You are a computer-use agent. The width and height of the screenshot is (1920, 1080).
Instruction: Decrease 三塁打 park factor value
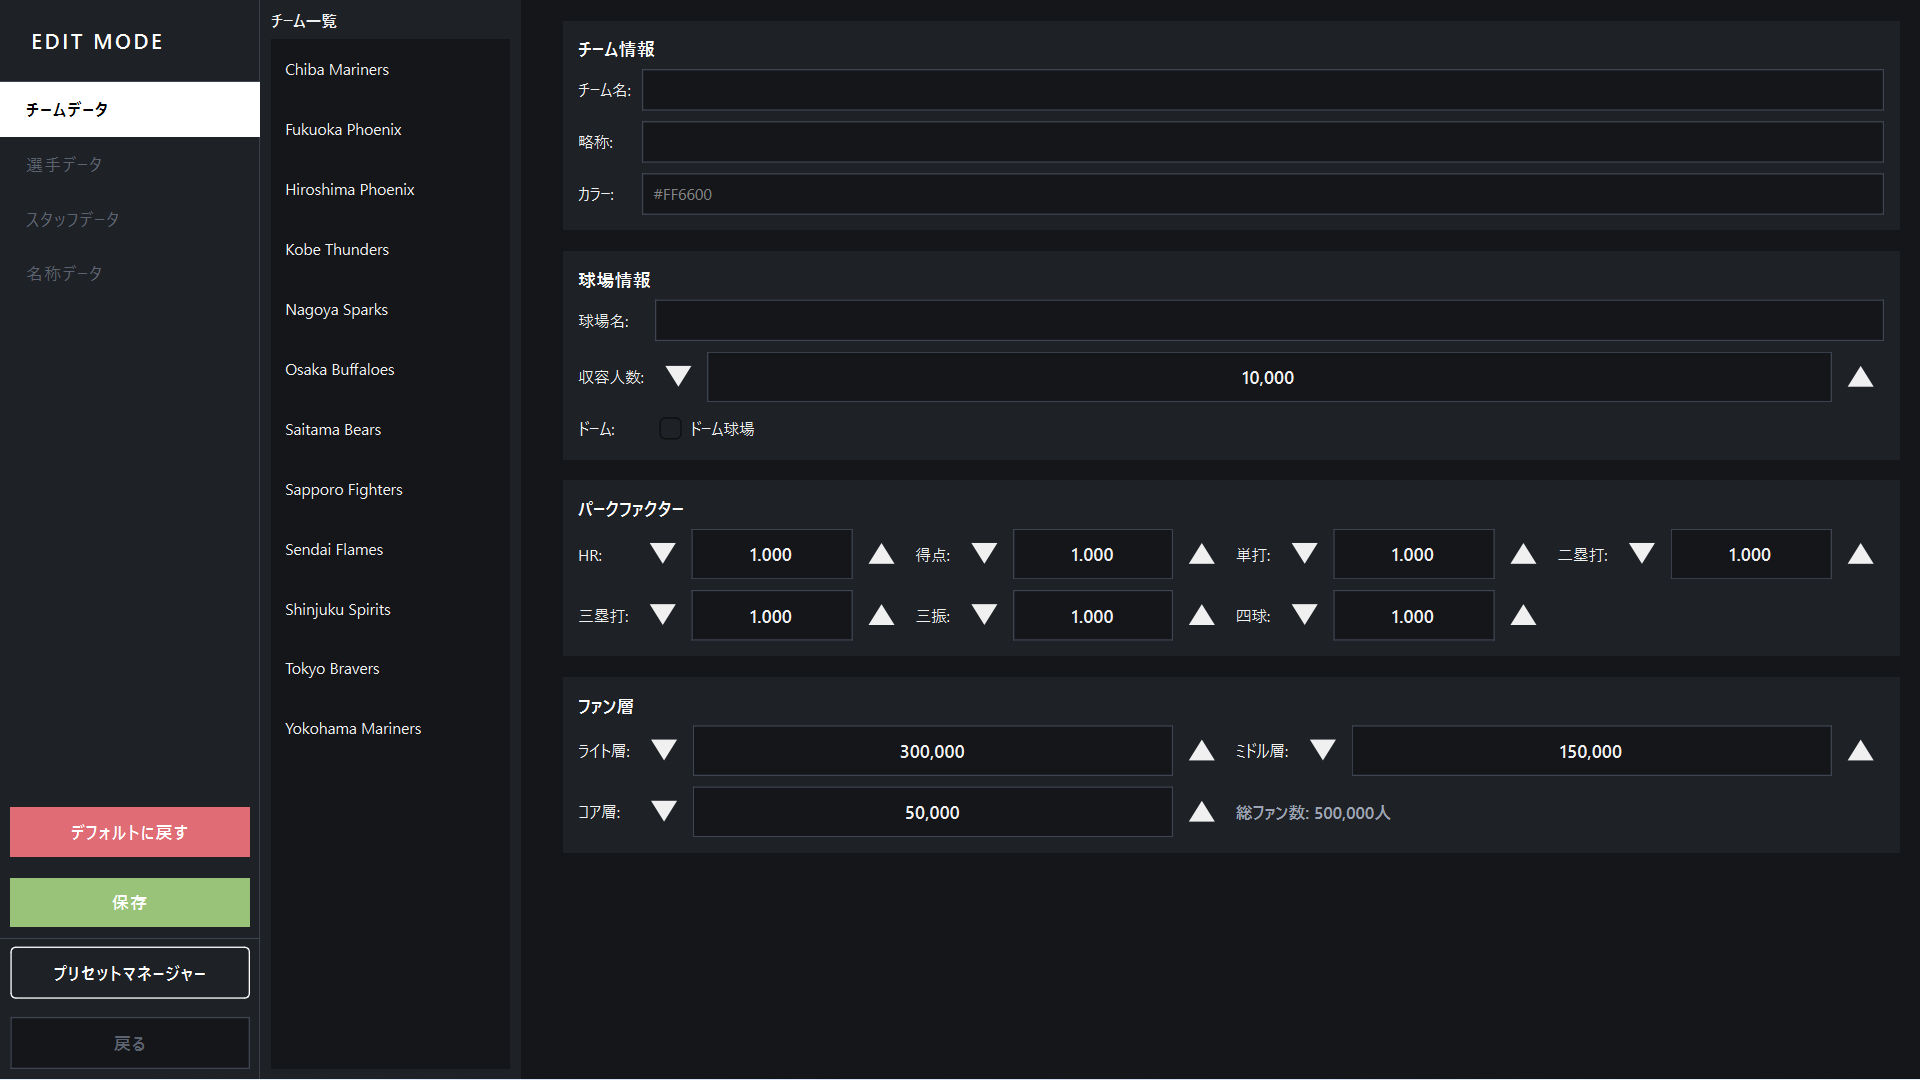pos(662,615)
